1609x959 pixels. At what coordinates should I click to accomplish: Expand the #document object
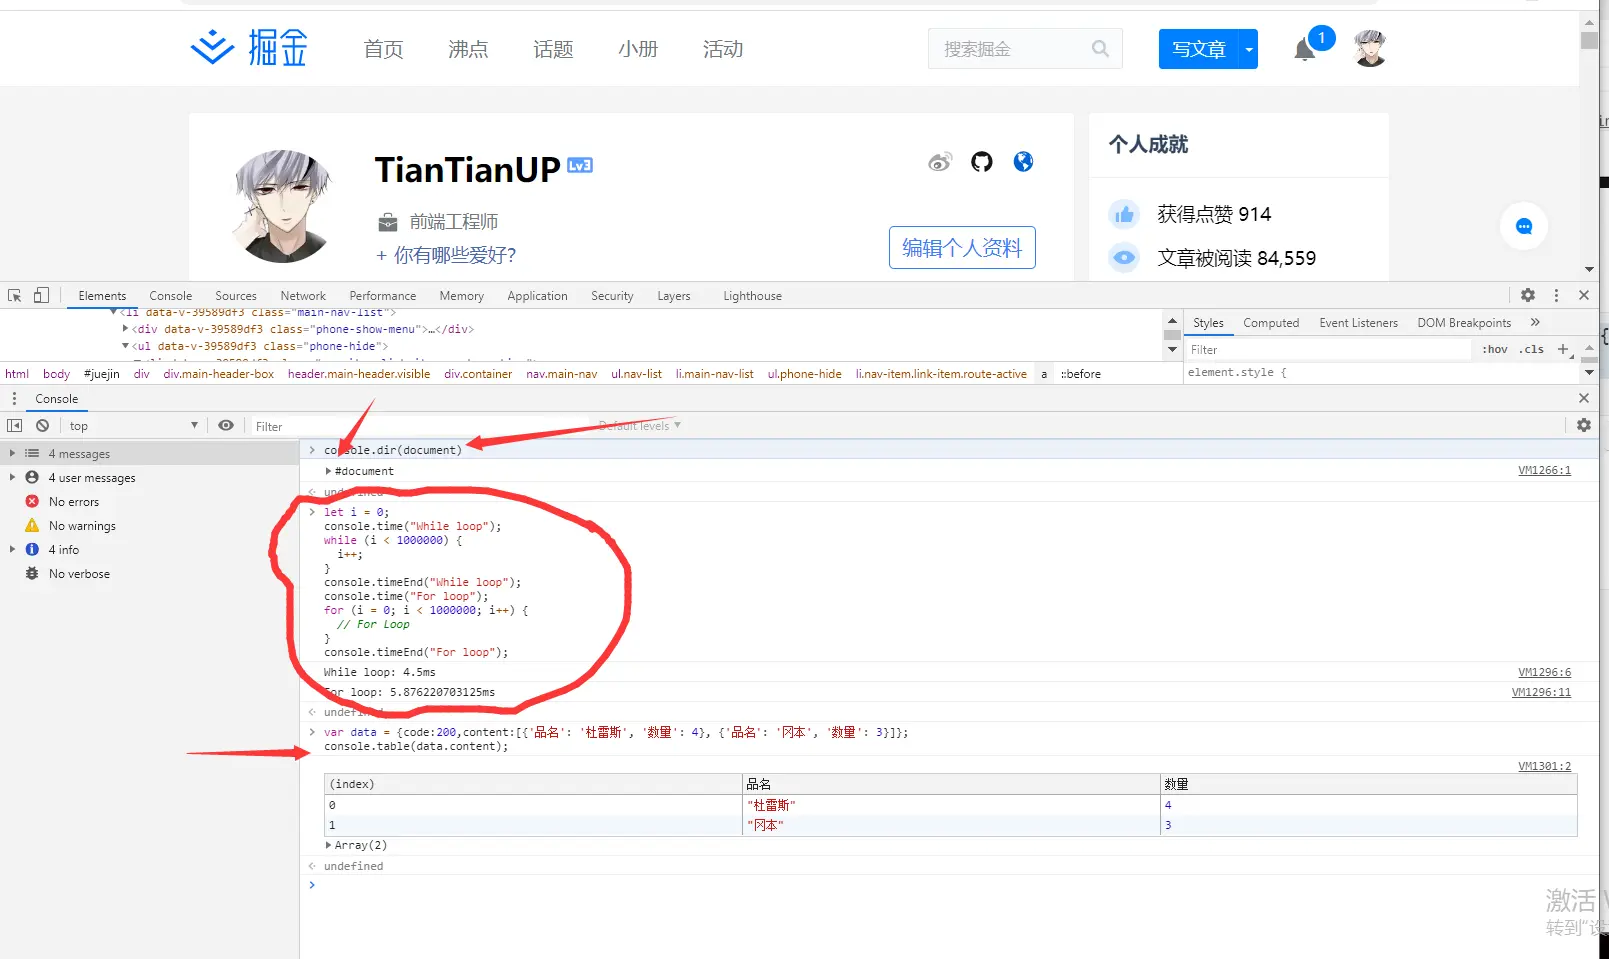[328, 471]
